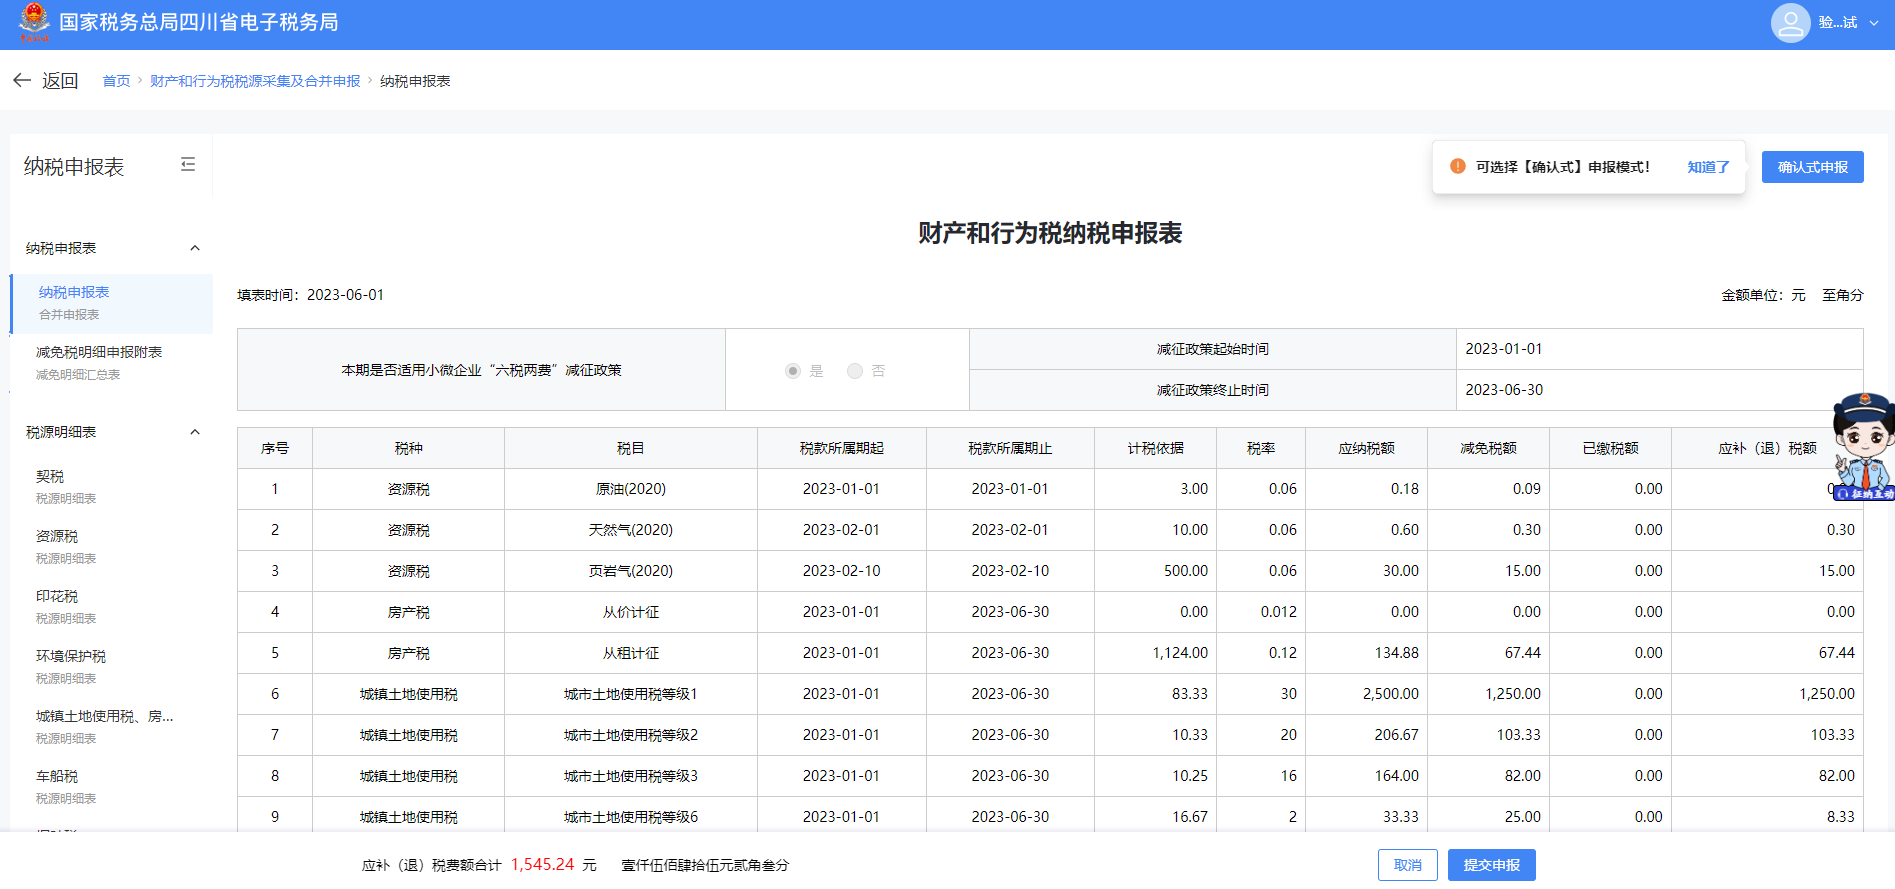Click the 取消 cancel button
1895x889 pixels.
tap(1407, 865)
